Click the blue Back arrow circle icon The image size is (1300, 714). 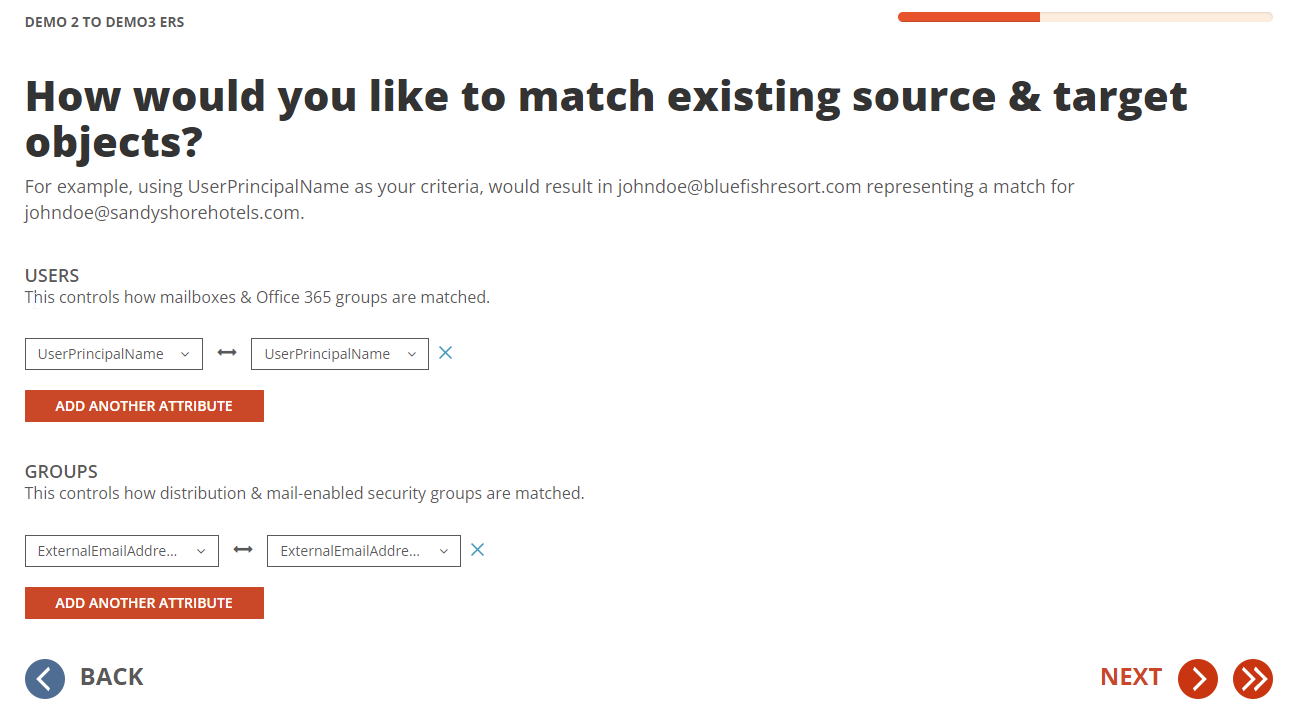(45, 679)
